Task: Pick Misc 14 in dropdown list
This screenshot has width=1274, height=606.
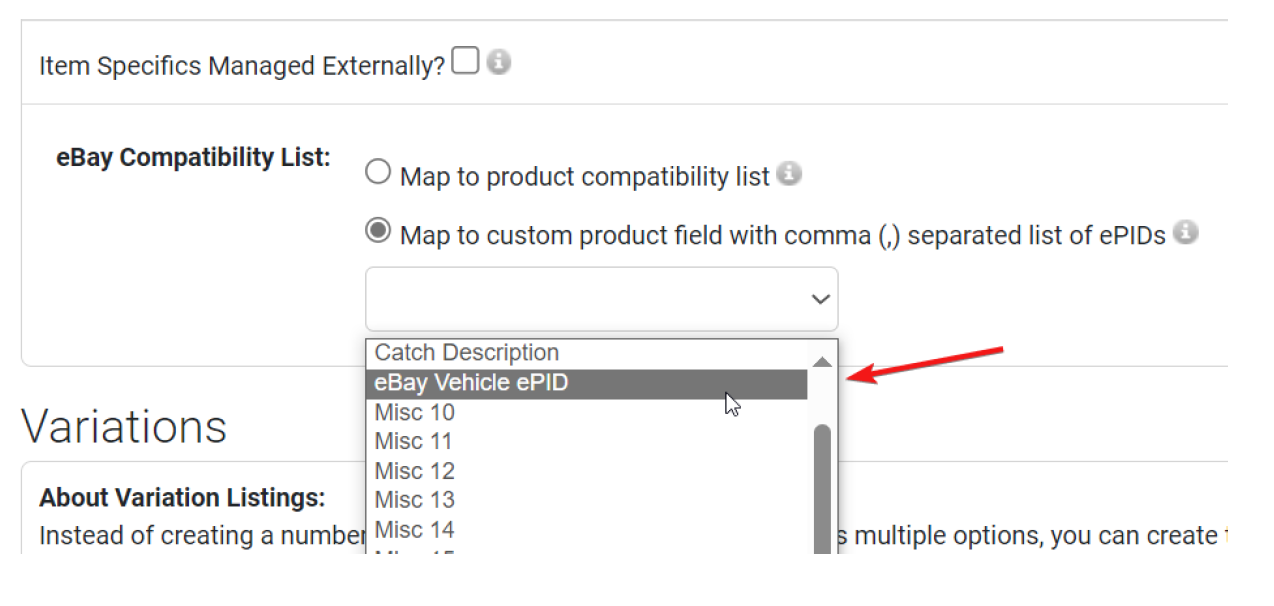Action: pyautogui.click(x=587, y=529)
